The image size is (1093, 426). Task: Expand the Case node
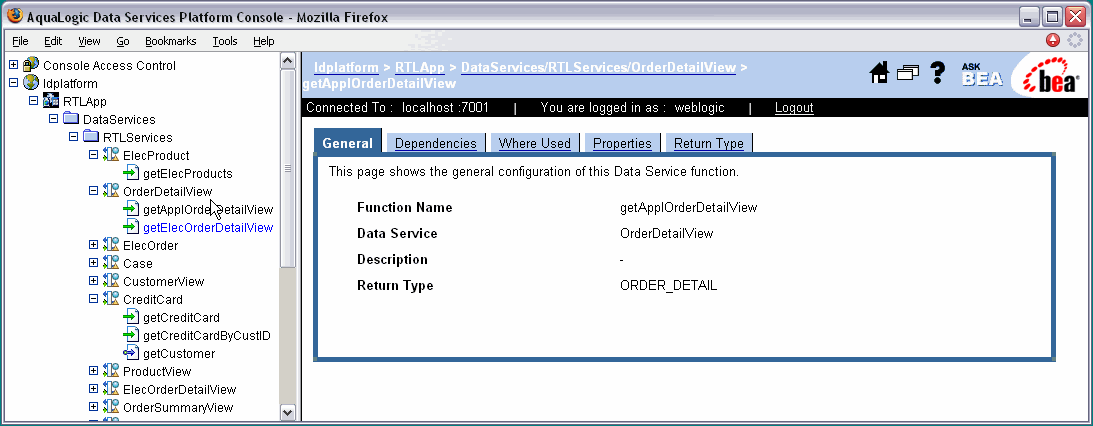click(93, 263)
